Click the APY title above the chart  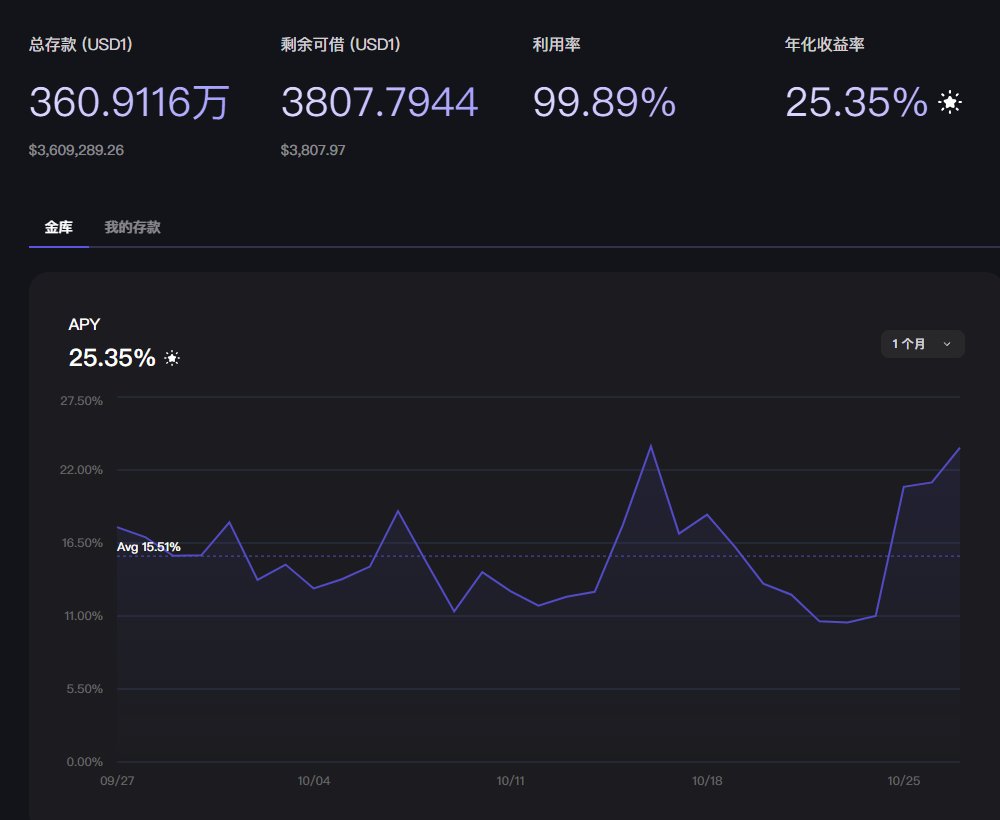click(84, 324)
